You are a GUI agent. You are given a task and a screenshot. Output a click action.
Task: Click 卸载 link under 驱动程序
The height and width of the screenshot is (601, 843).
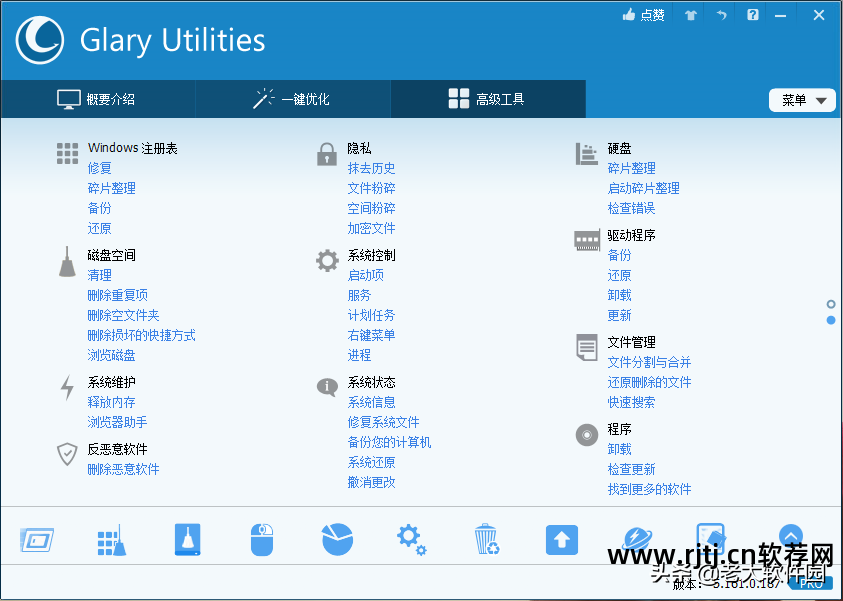coord(619,295)
